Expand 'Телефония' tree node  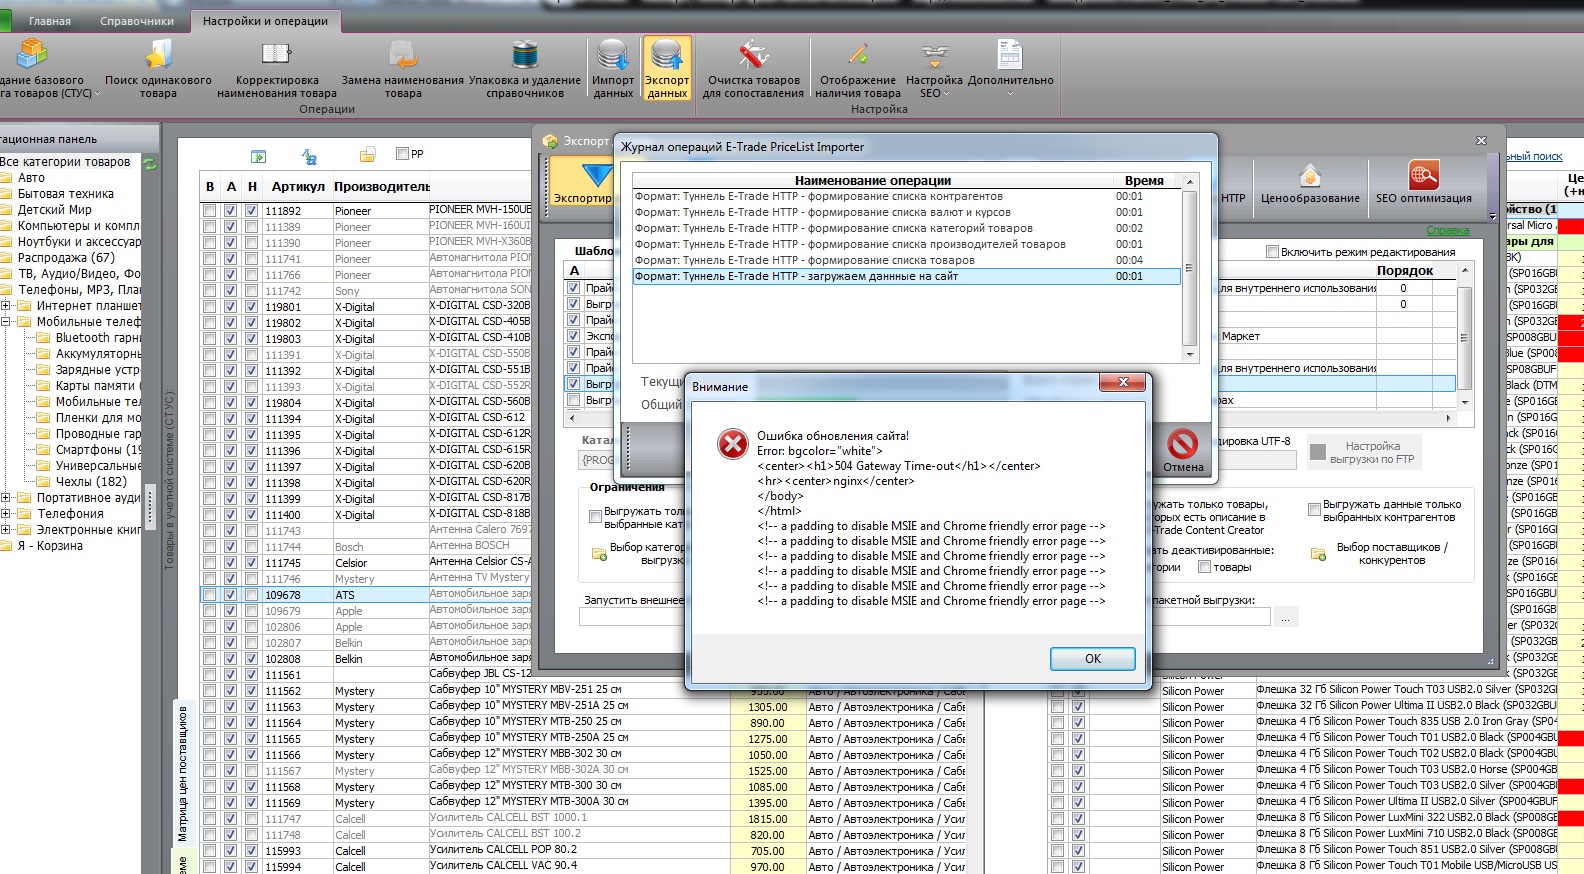tap(5, 514)
